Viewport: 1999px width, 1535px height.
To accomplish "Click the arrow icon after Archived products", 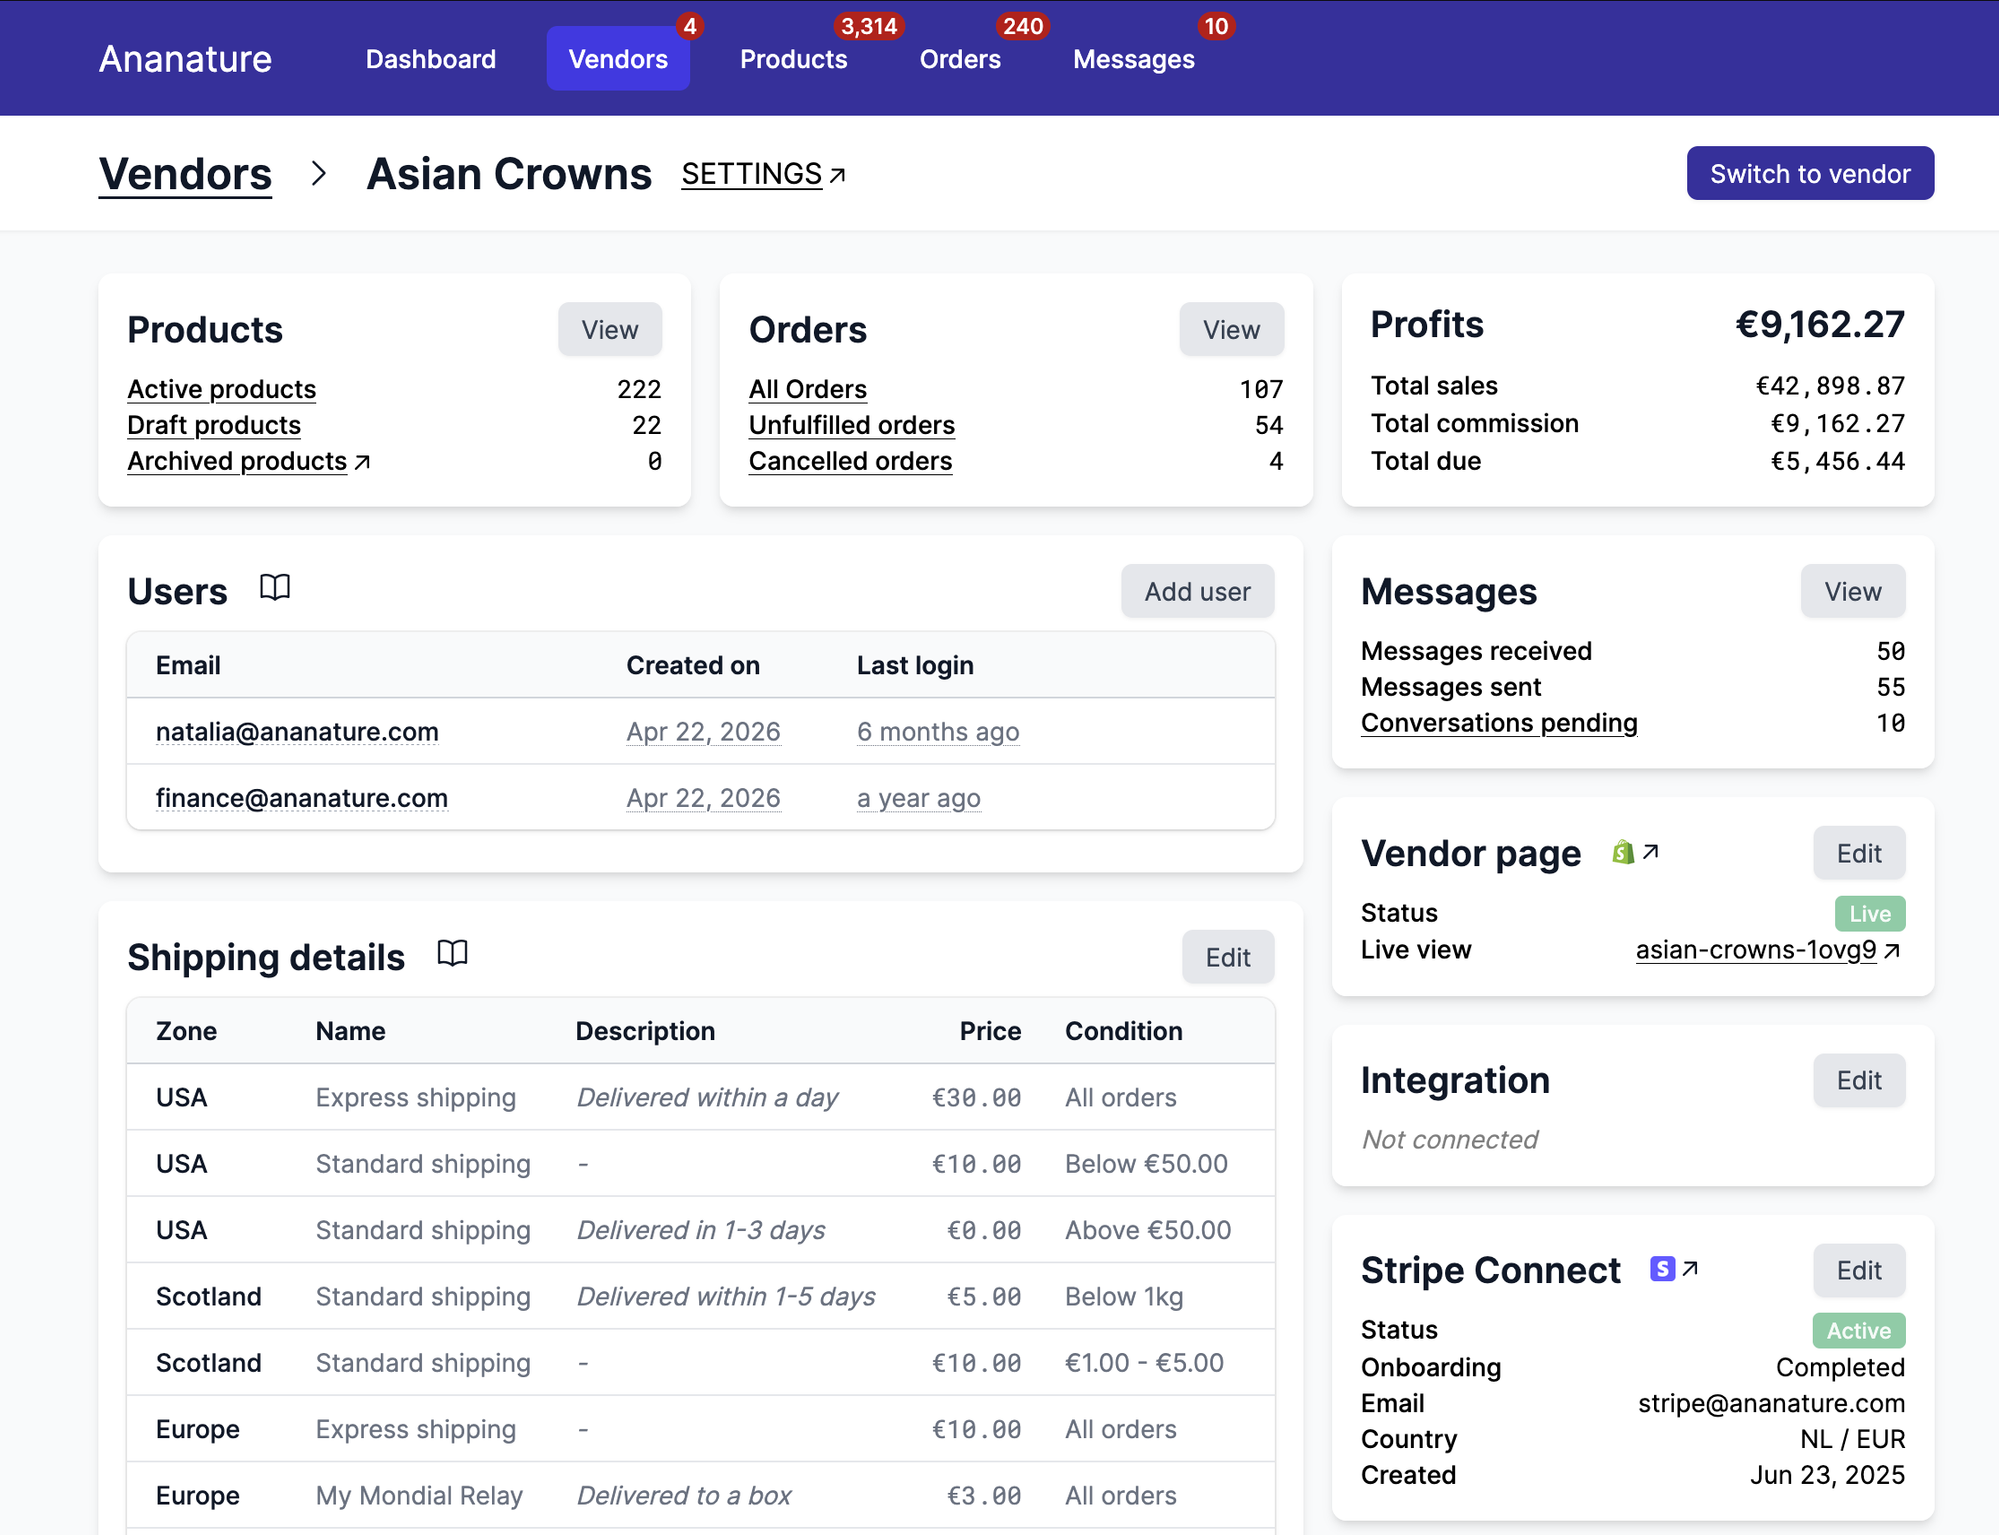I will click(x=363, y=462).
